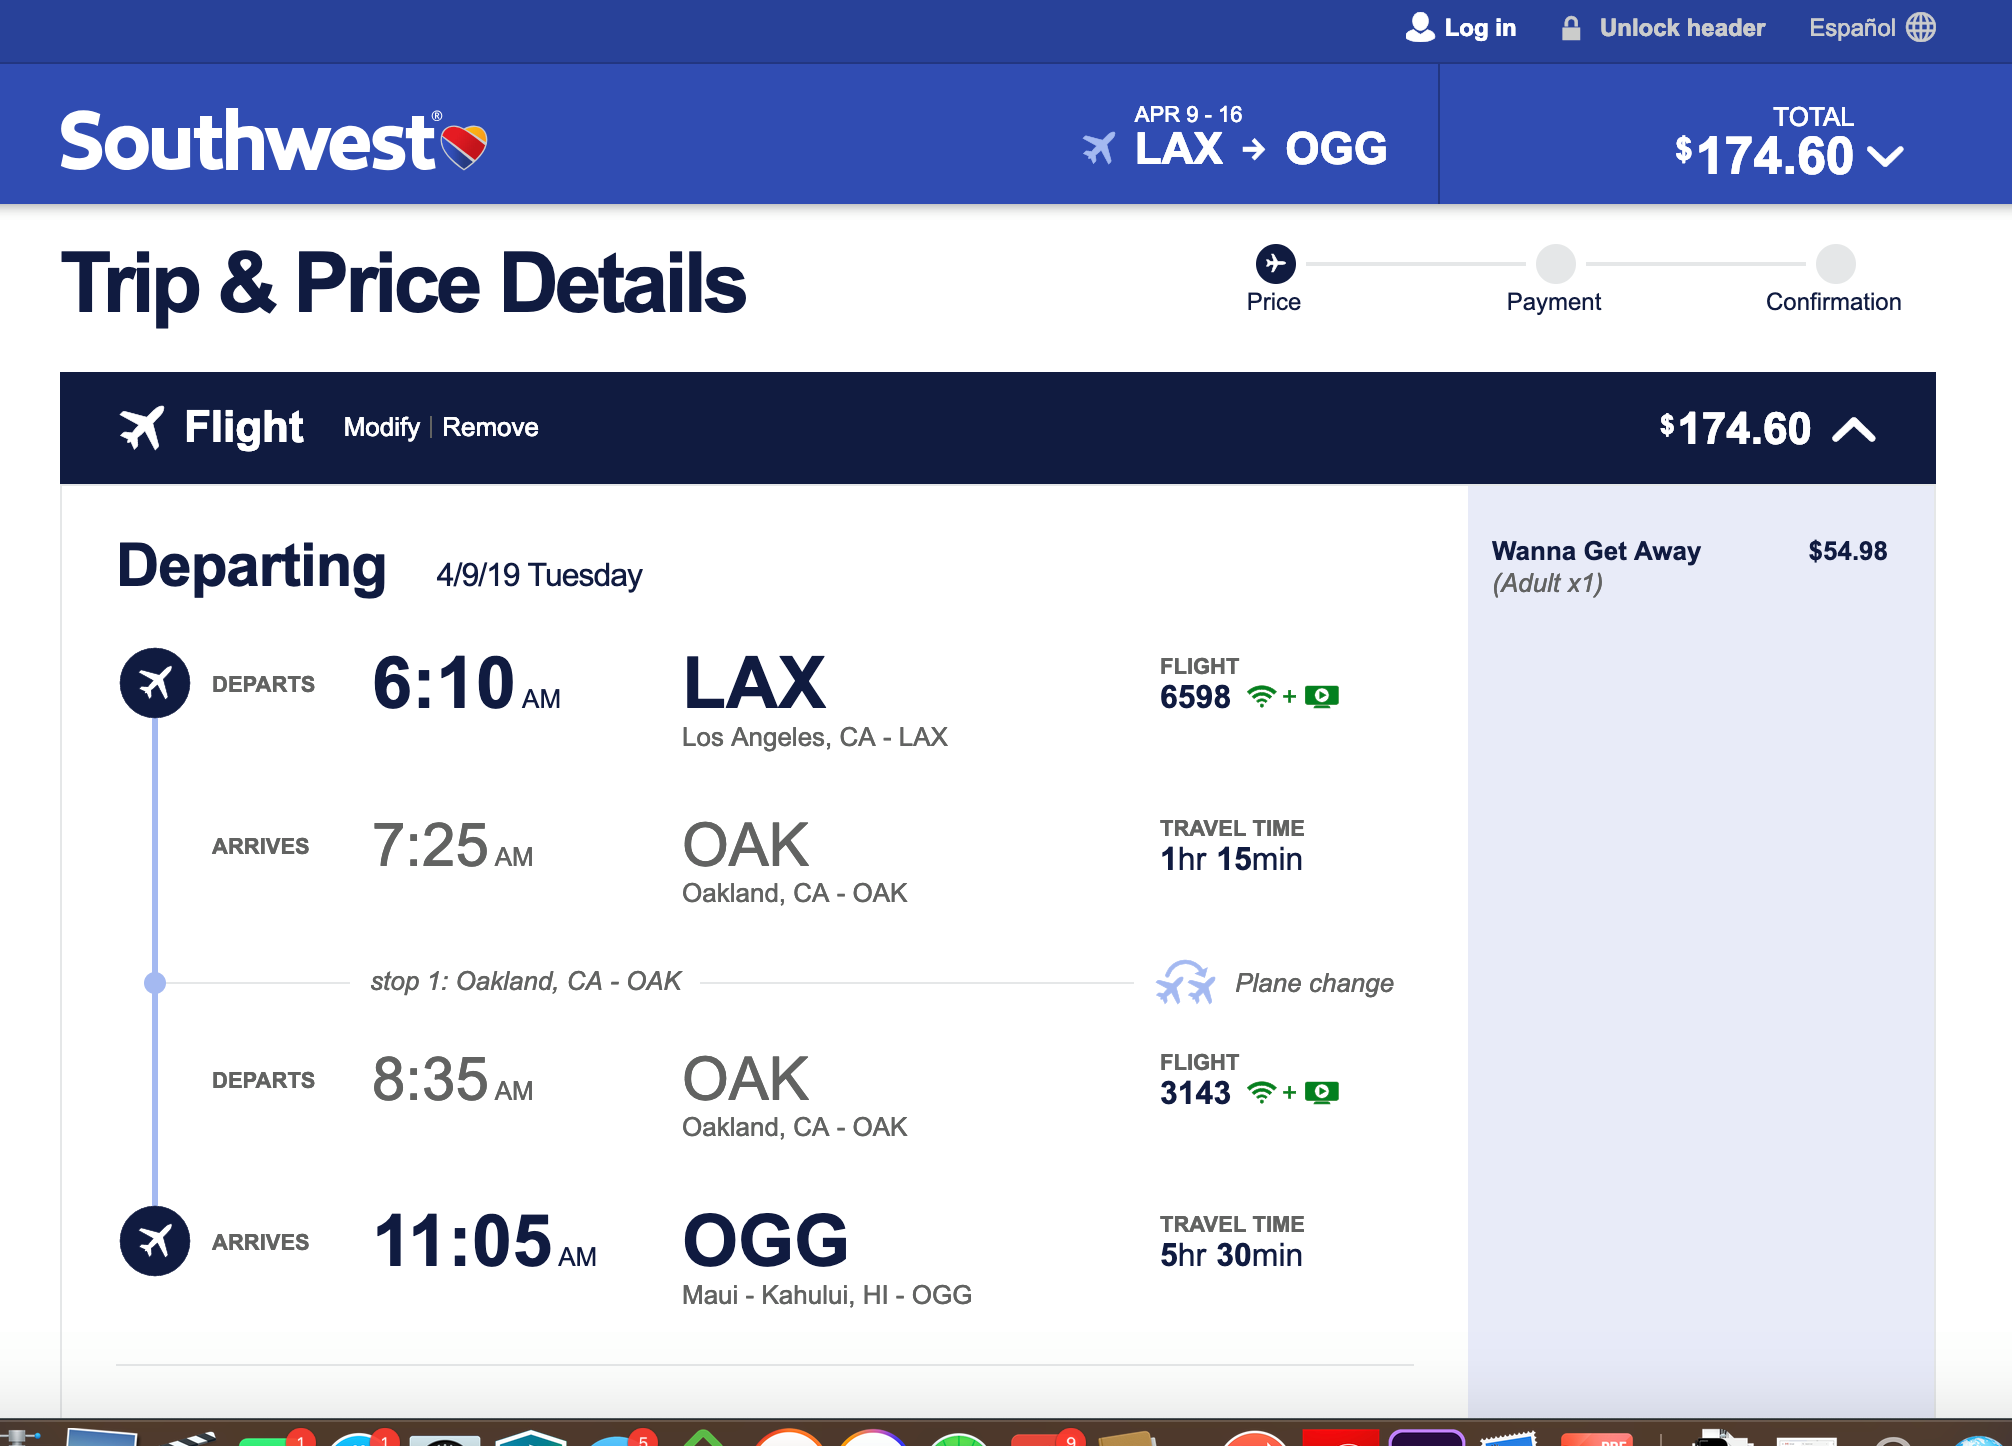Click the OGG arrival airplane icon
Screen dimensions: 2012x1446
point(155,1241)
